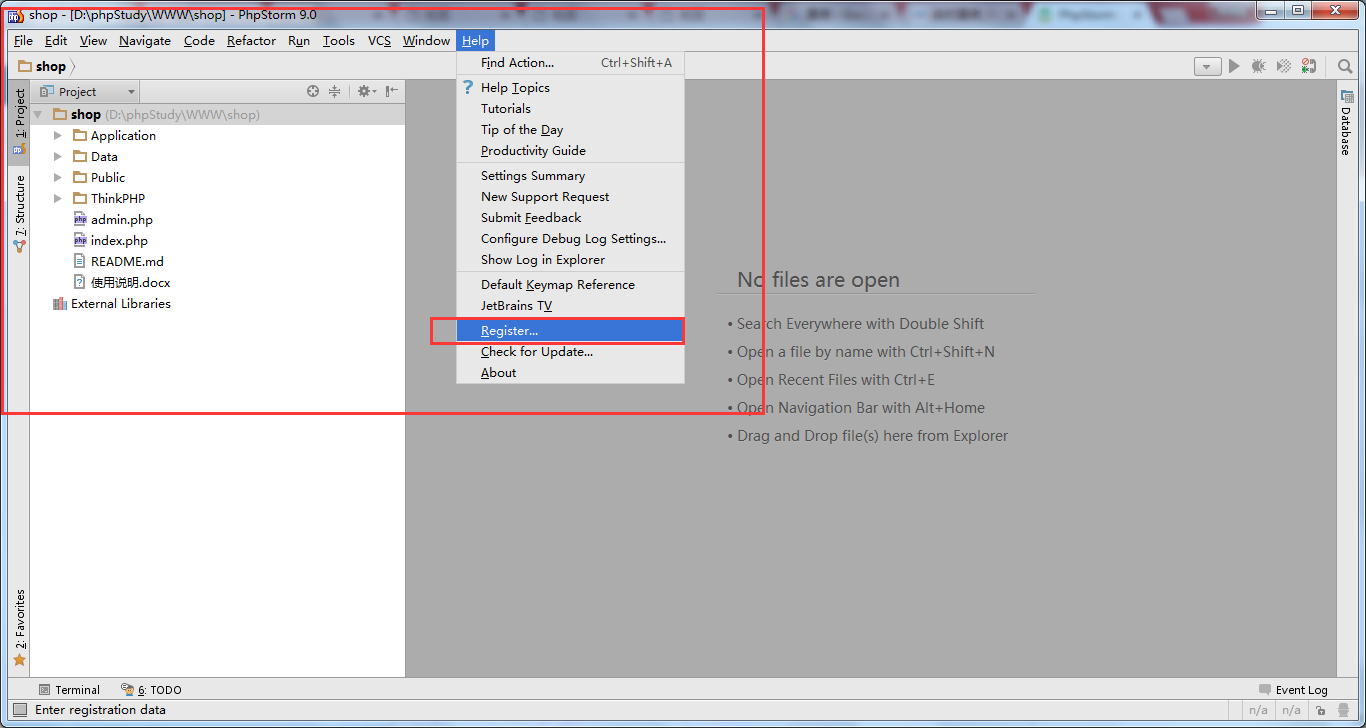Choose Check for Update...
The image size is (1366, 728).
[x=570, y=351]
